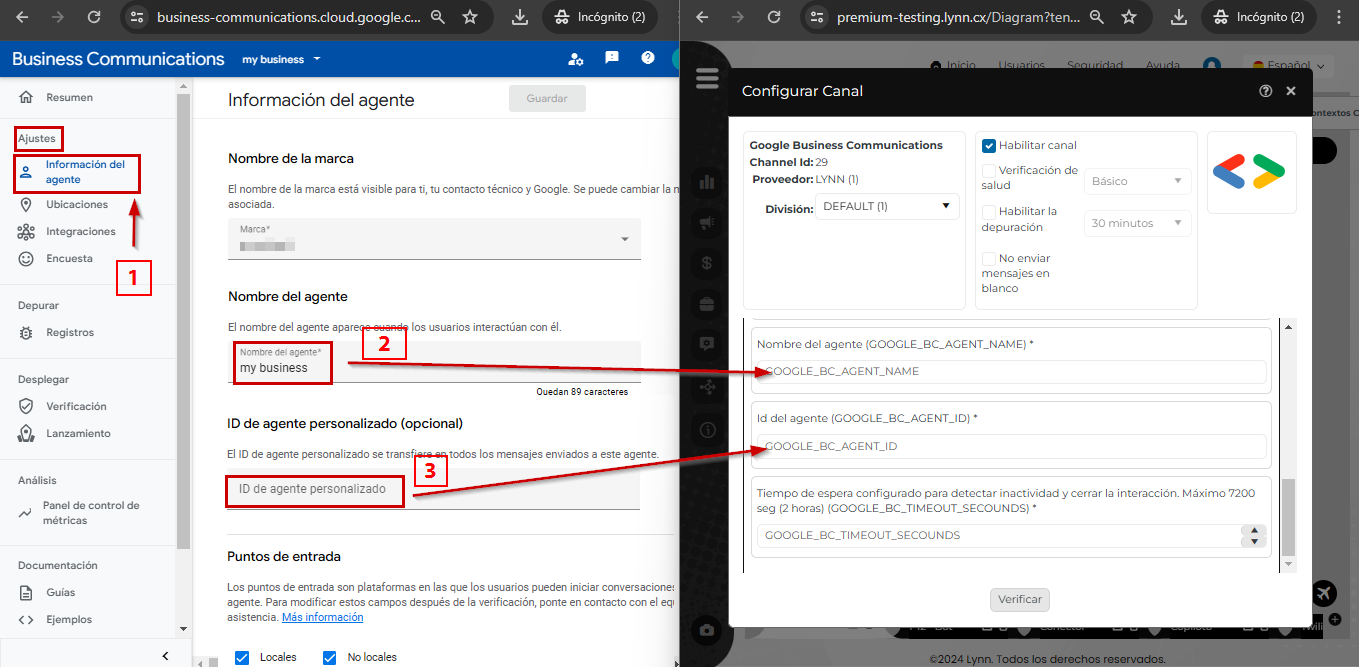Screen dimensions: 1359x667
Task: Open help for the Configurar Canal dialog
Action: [x=1265, y=91]
